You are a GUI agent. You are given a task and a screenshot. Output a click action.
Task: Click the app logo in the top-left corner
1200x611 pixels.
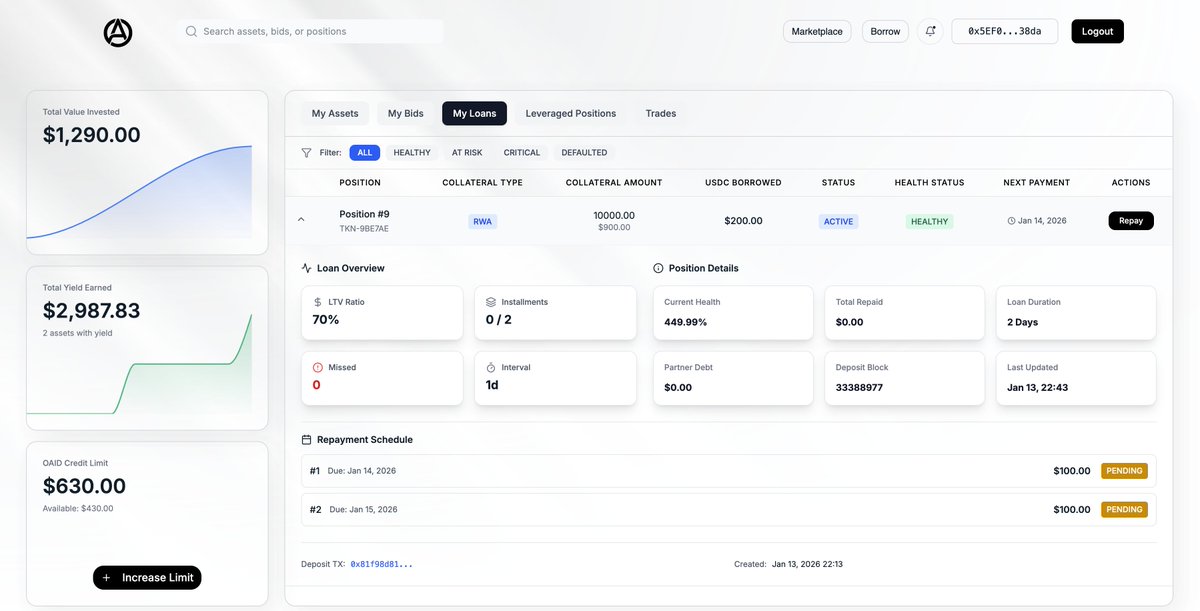[118, 32]
